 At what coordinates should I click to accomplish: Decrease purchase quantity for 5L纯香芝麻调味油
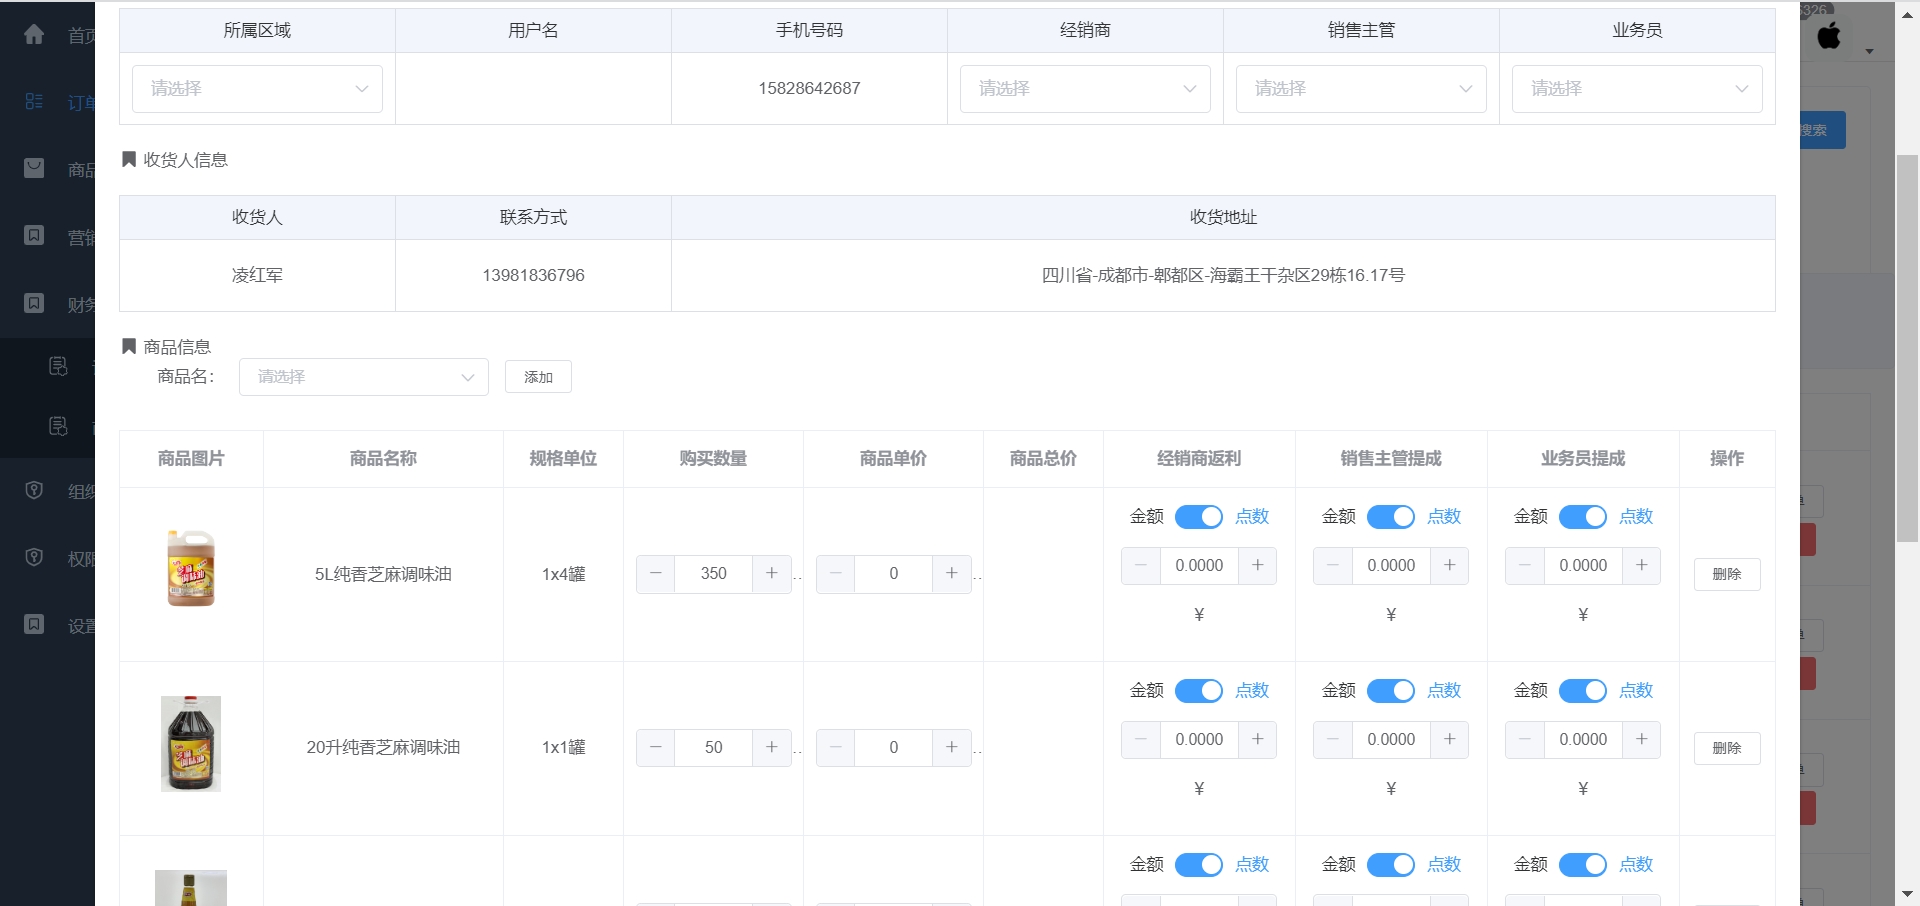656,574
